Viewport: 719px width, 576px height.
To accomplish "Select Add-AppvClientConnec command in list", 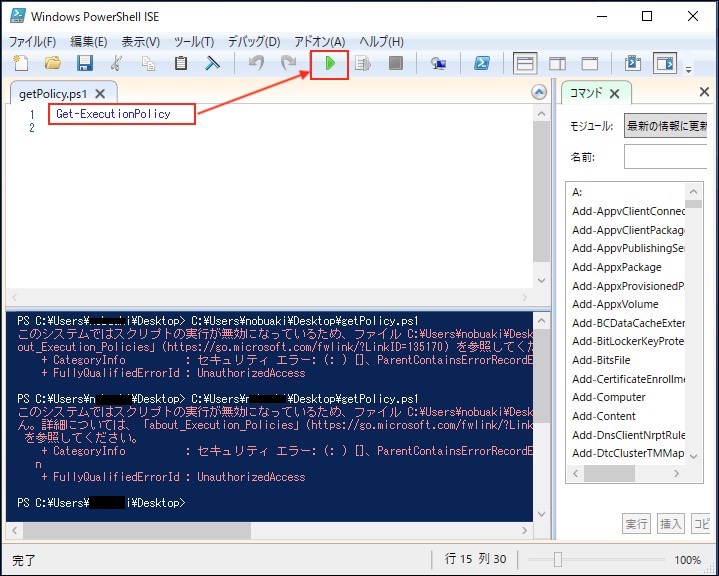I will (628, 211).
